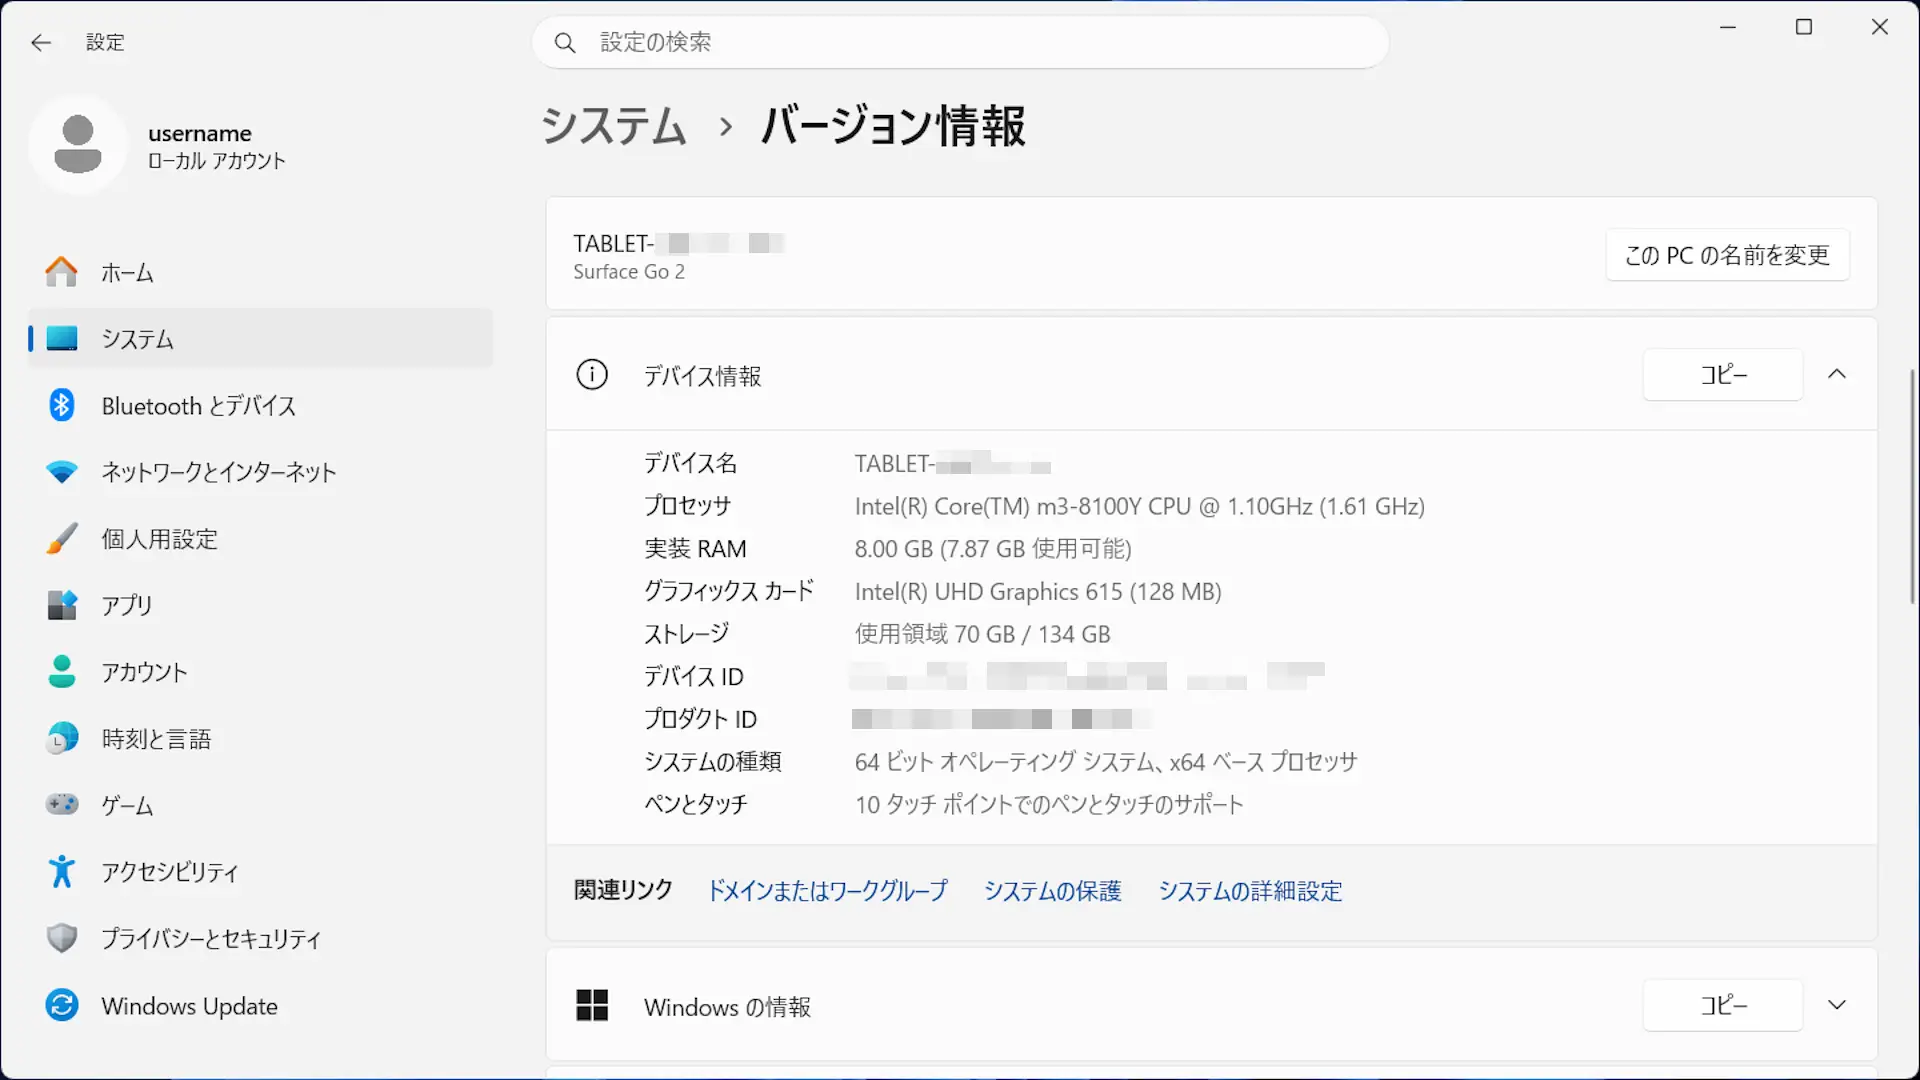Click the search magnifier icon
This screenshot has height=1080, width=1920.
[x=565, y=43]
